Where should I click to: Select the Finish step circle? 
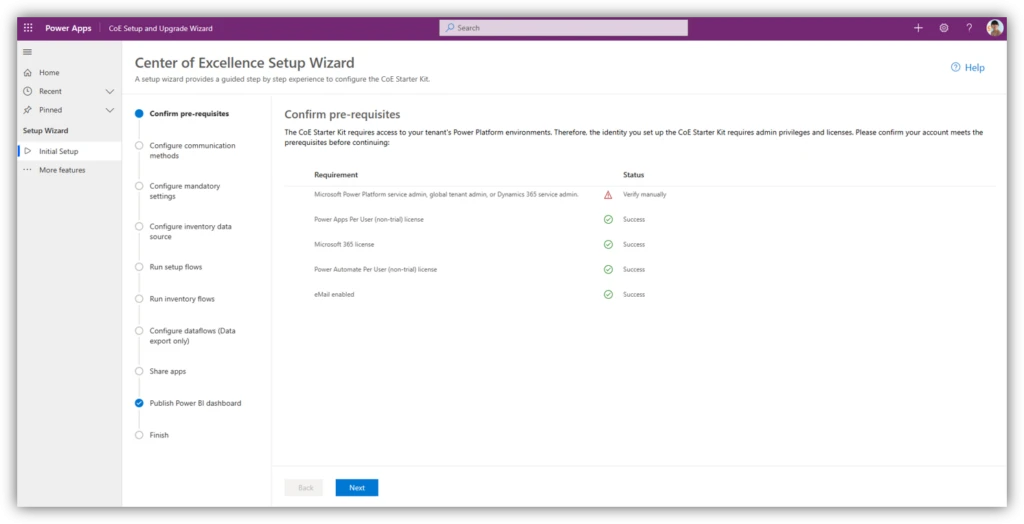coord(139,435)
